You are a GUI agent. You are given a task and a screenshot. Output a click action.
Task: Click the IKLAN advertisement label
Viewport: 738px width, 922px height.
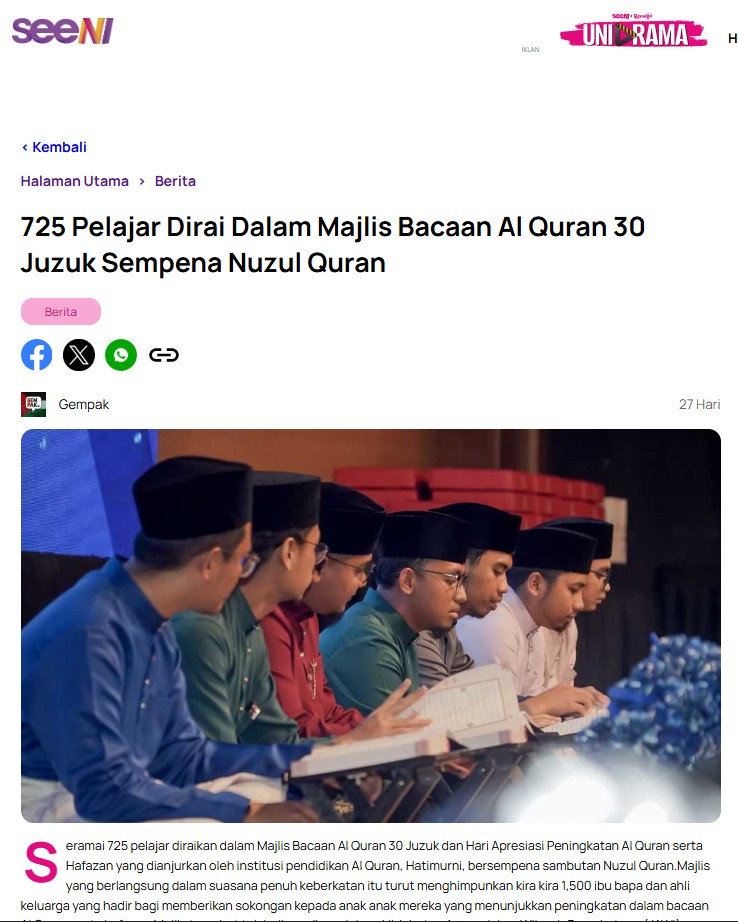click(x=530, y=49)
